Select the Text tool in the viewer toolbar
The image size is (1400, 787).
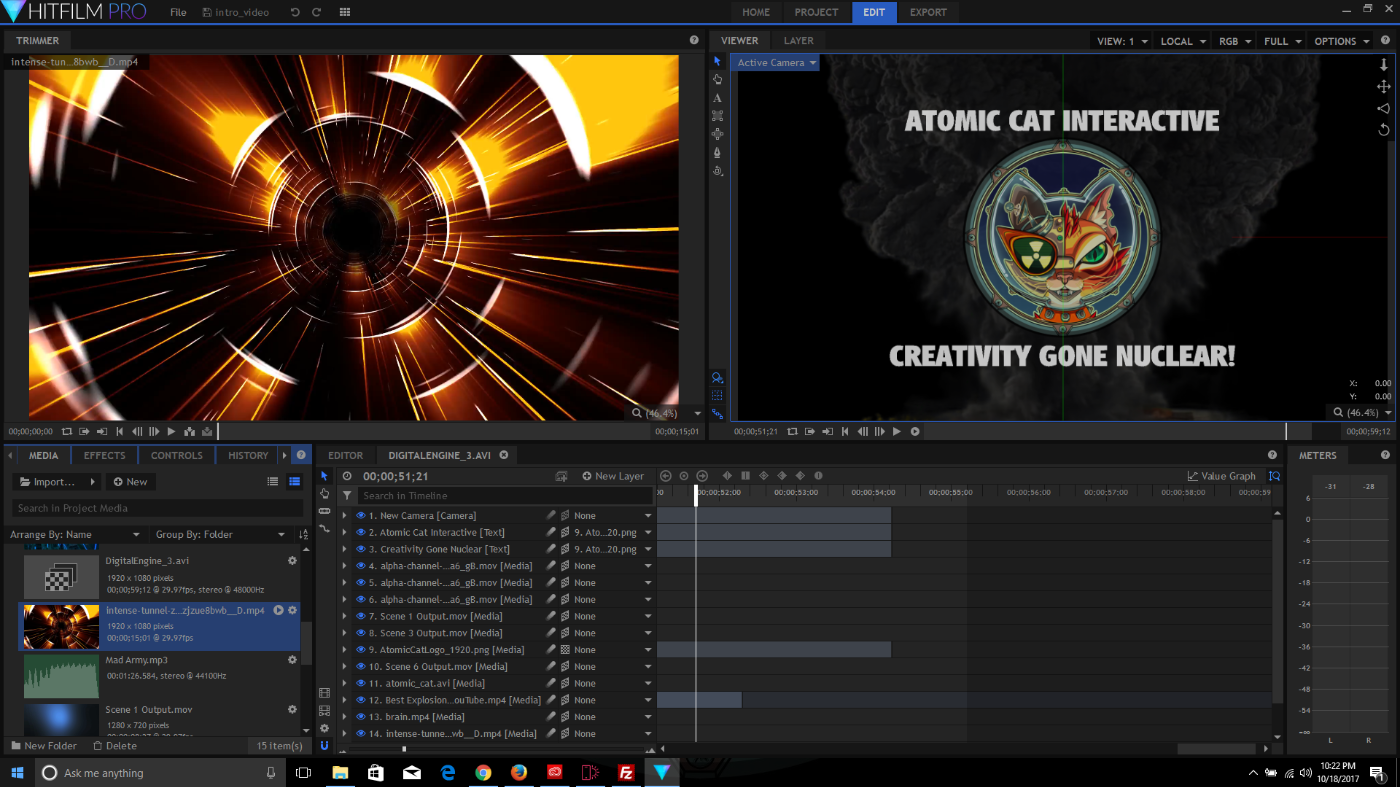[x=716, y=97]
